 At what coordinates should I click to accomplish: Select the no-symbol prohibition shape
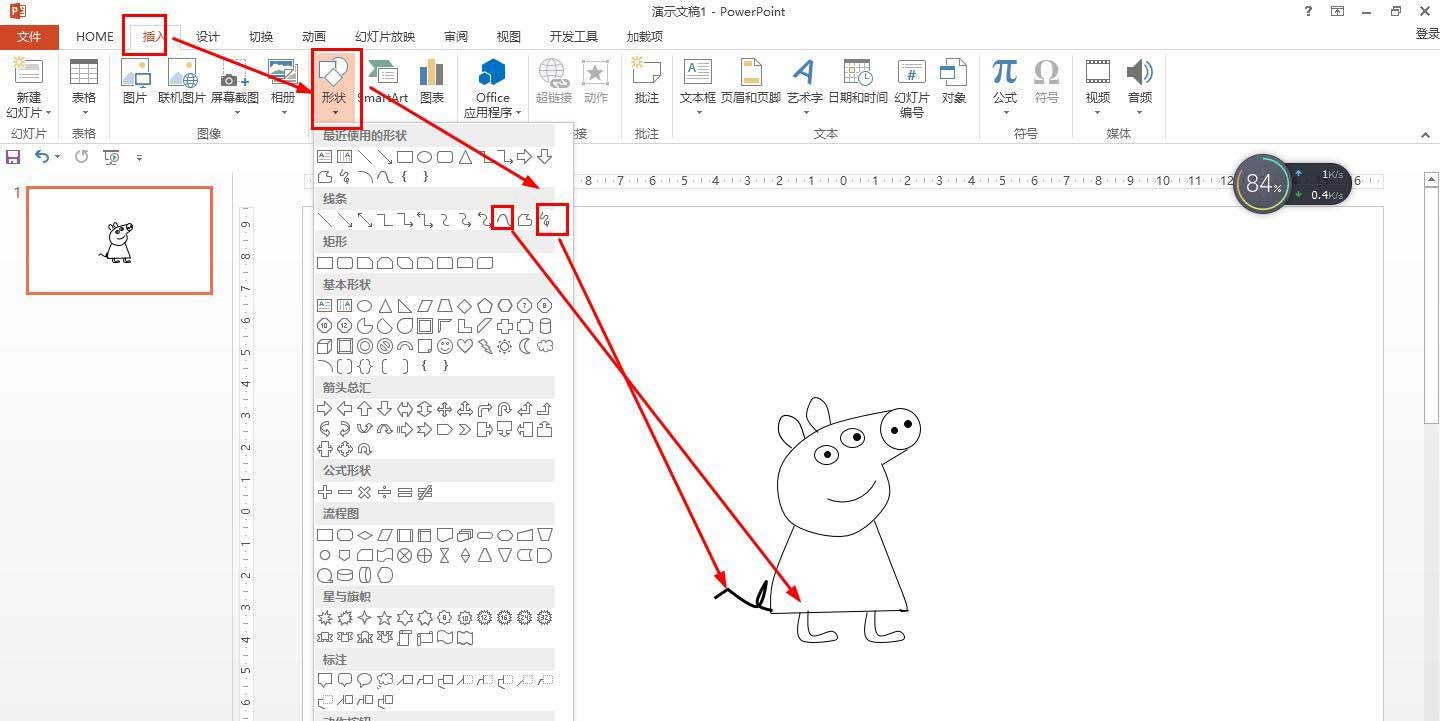tap(385, 346)
